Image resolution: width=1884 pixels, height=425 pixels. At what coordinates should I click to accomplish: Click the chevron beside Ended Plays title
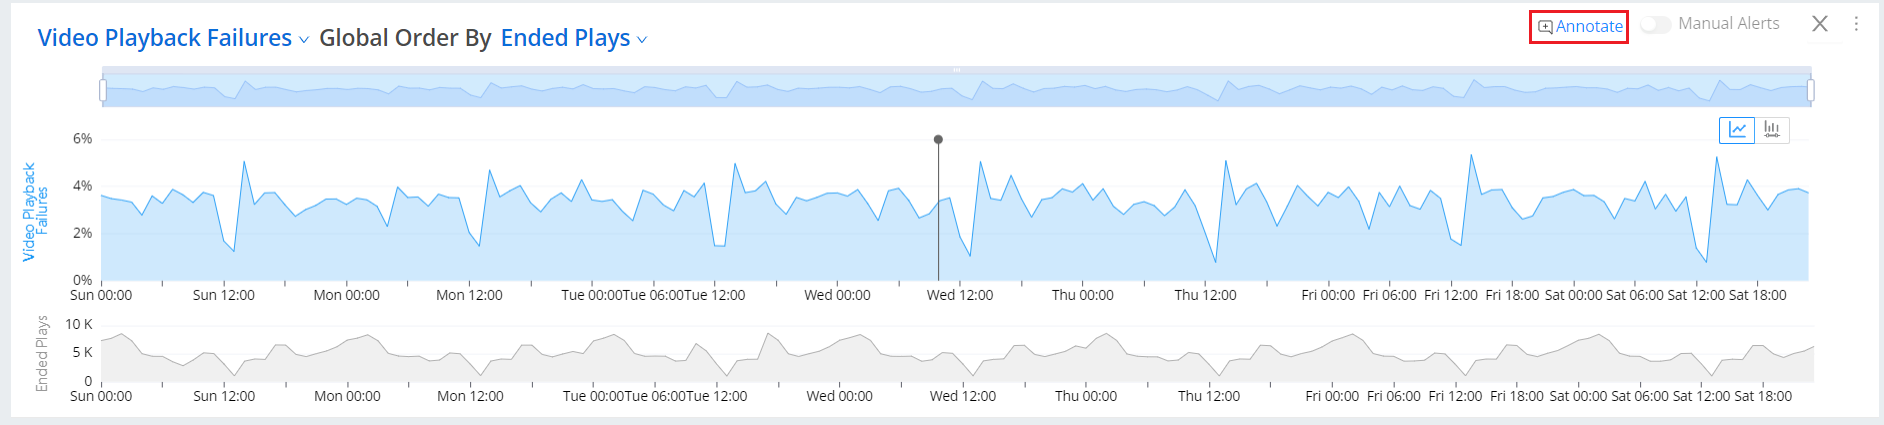tap(642, 40)
